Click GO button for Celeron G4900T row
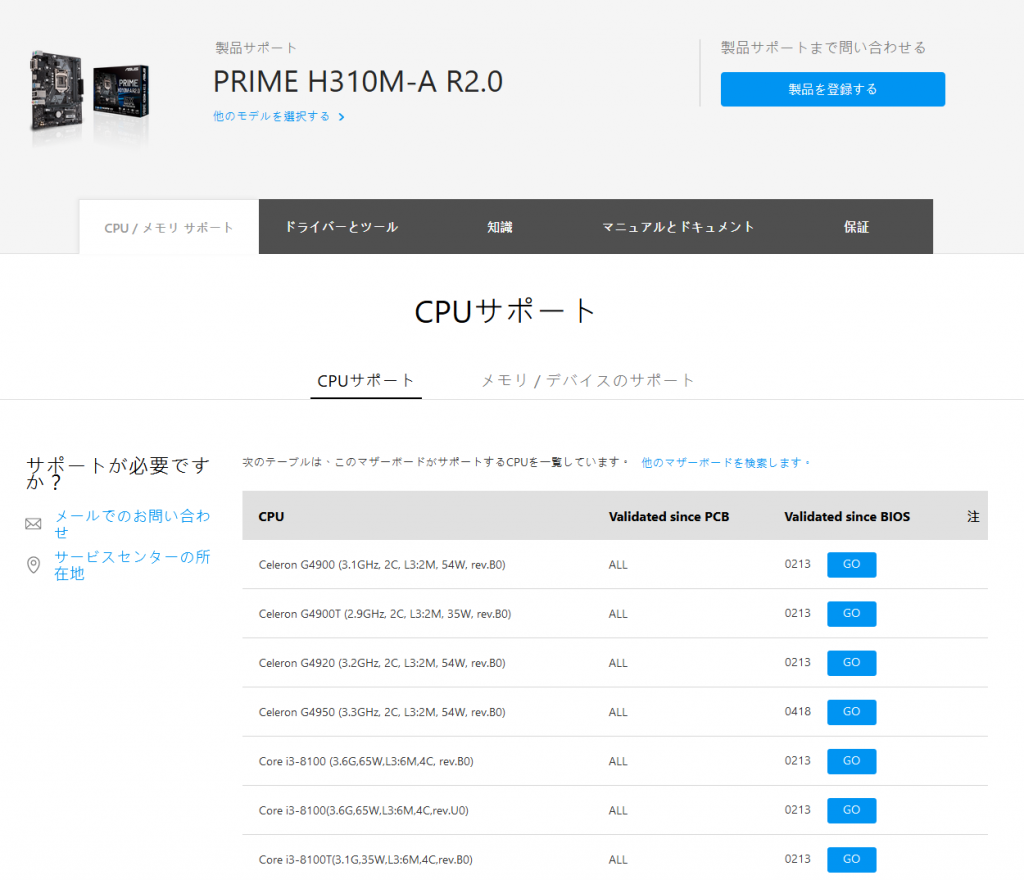This screenshot has width=1024, height=880. coord(852,614)
